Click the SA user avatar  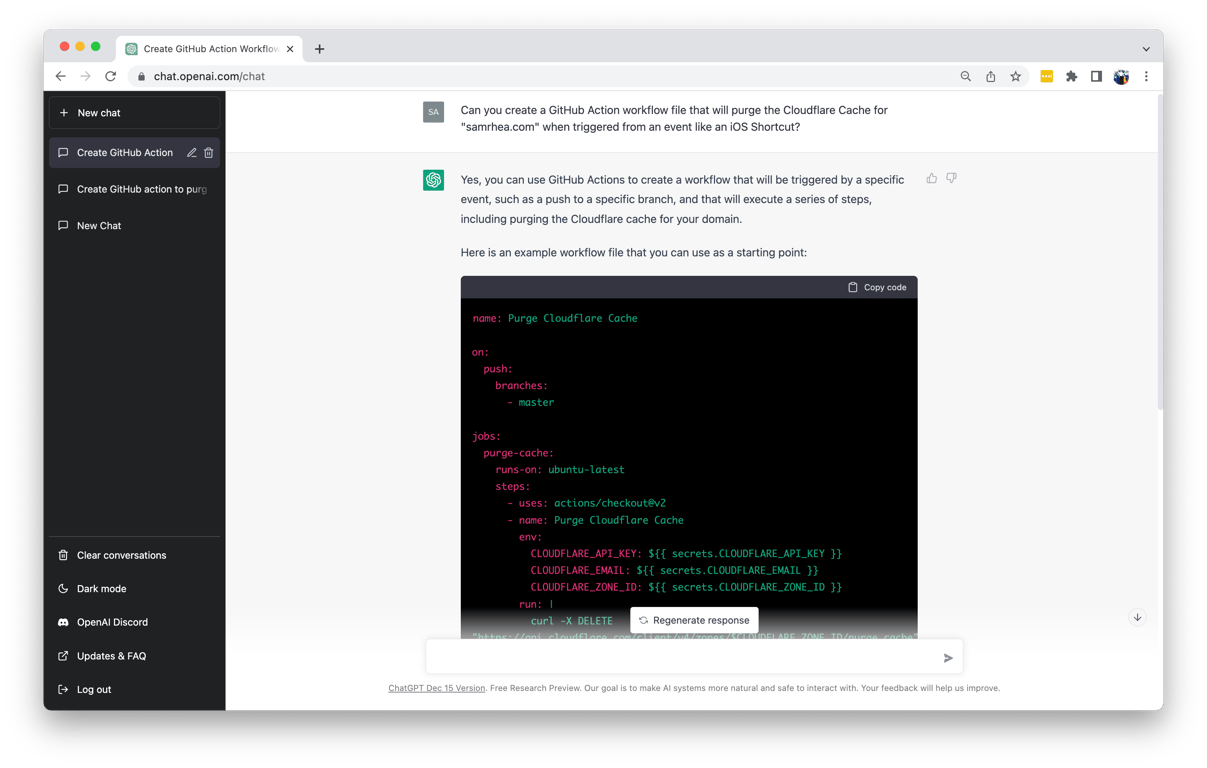(433, 112)
